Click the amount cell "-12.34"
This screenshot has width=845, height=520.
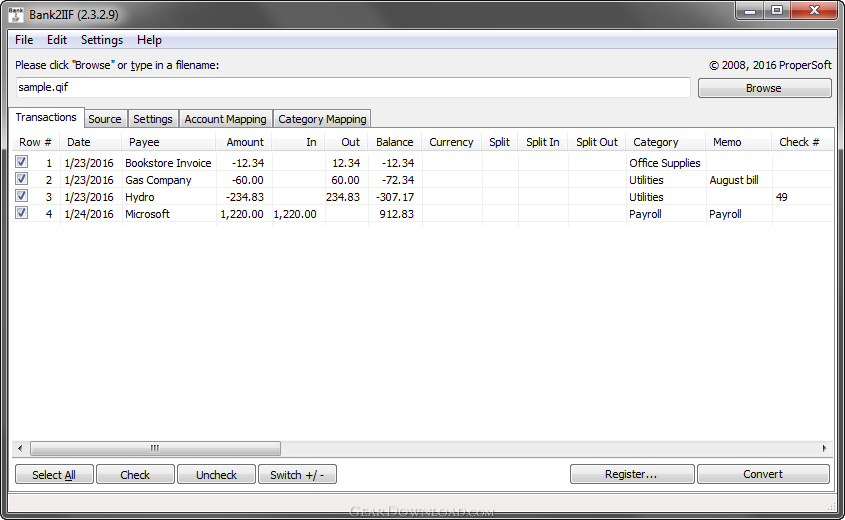pos(248,163)
